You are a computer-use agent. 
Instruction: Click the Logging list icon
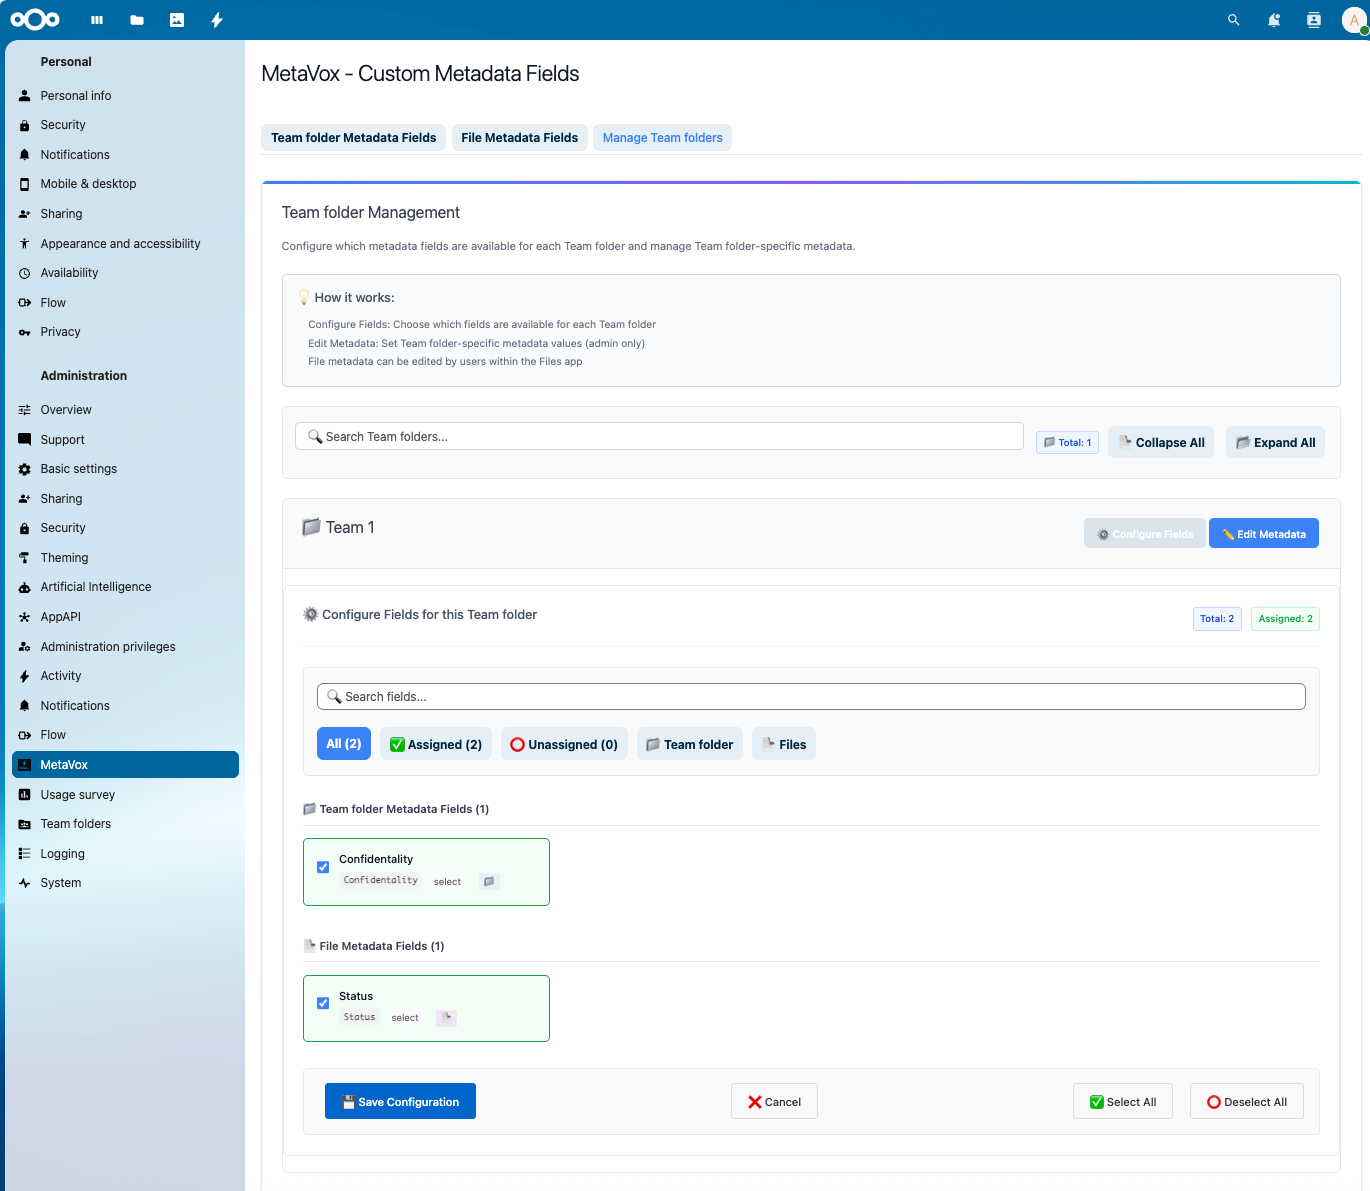[x=25, y=854]
